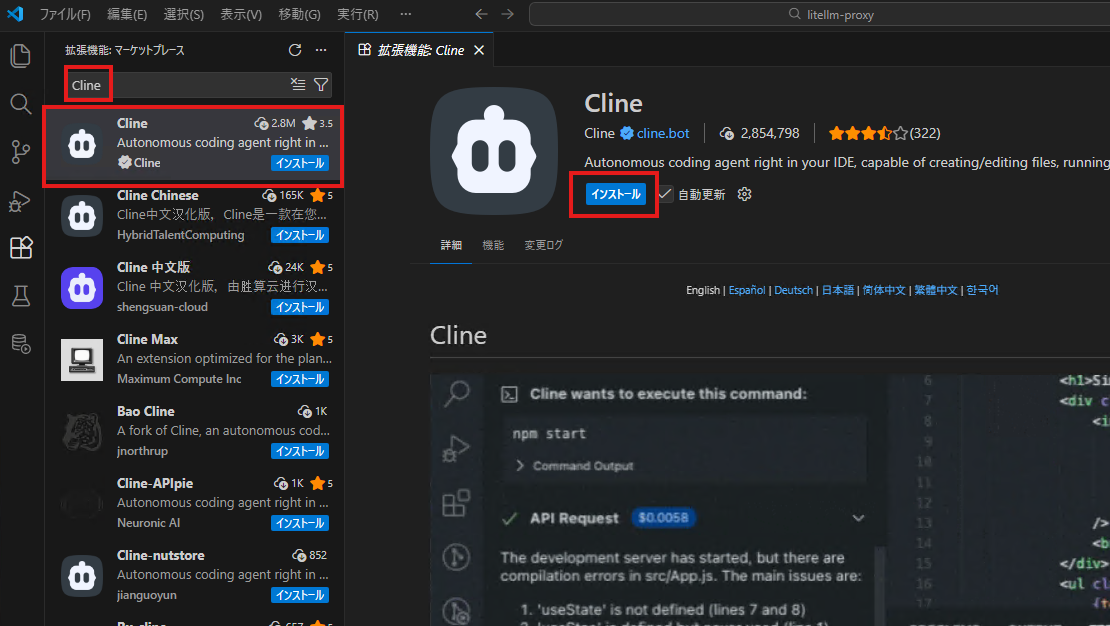The height and width of the screenshot is (626, 1110).
Task: Open the 選択(S) menu
Action: [184, 14]
